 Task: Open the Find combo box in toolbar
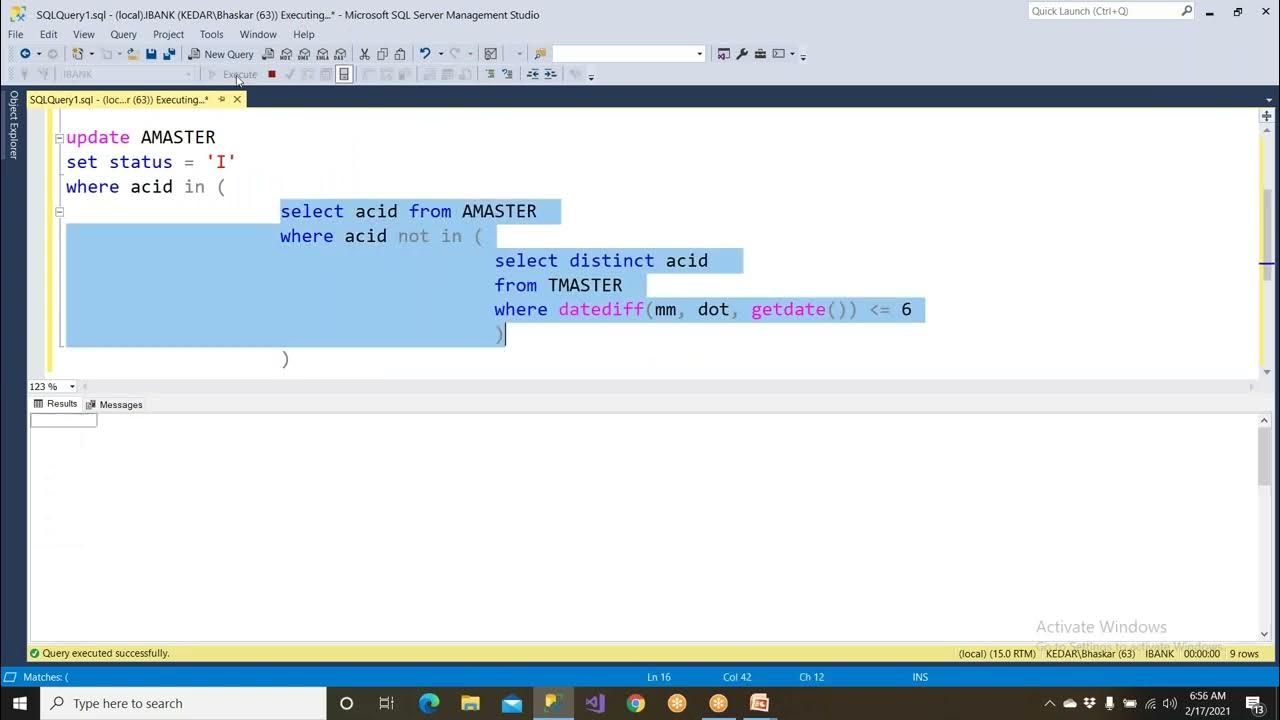tap(629, 54)
